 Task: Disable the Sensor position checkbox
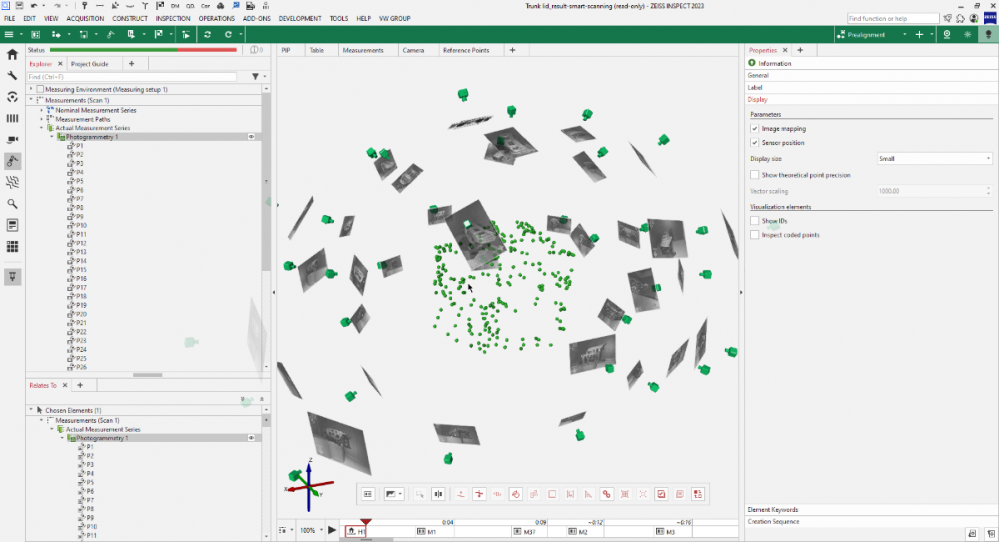pyautogui.click(x=754, y=143)
